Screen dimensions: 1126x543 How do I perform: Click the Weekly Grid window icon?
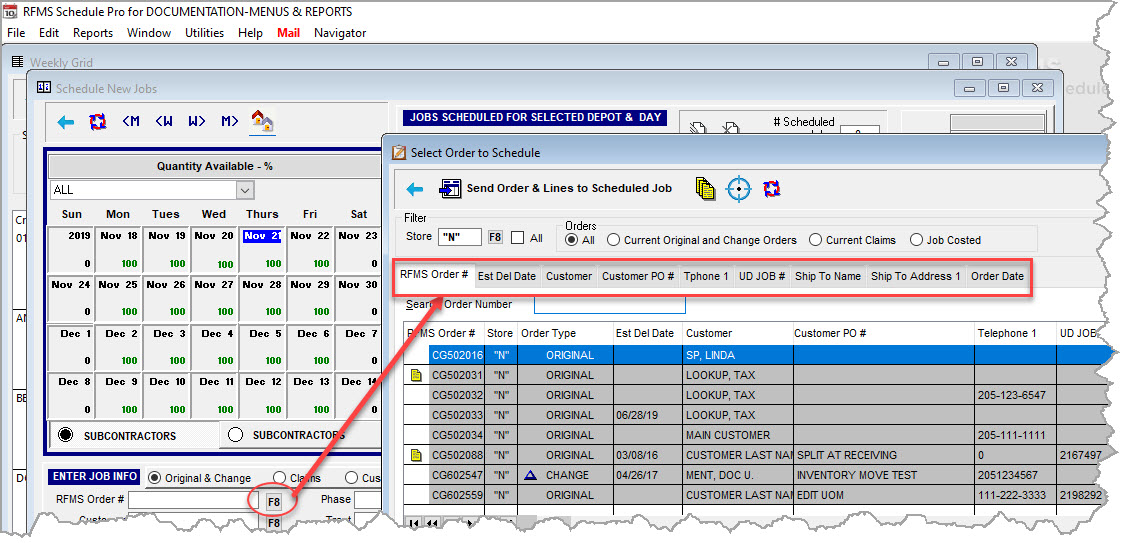tap(18, 62)
